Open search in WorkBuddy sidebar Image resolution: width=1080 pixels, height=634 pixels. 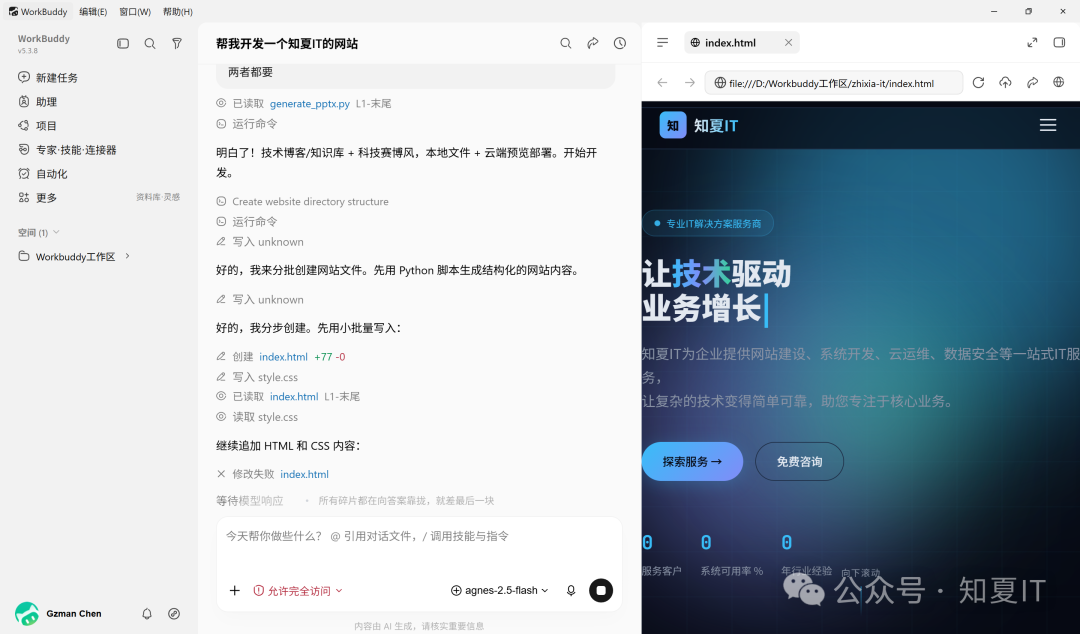[149, 43]
